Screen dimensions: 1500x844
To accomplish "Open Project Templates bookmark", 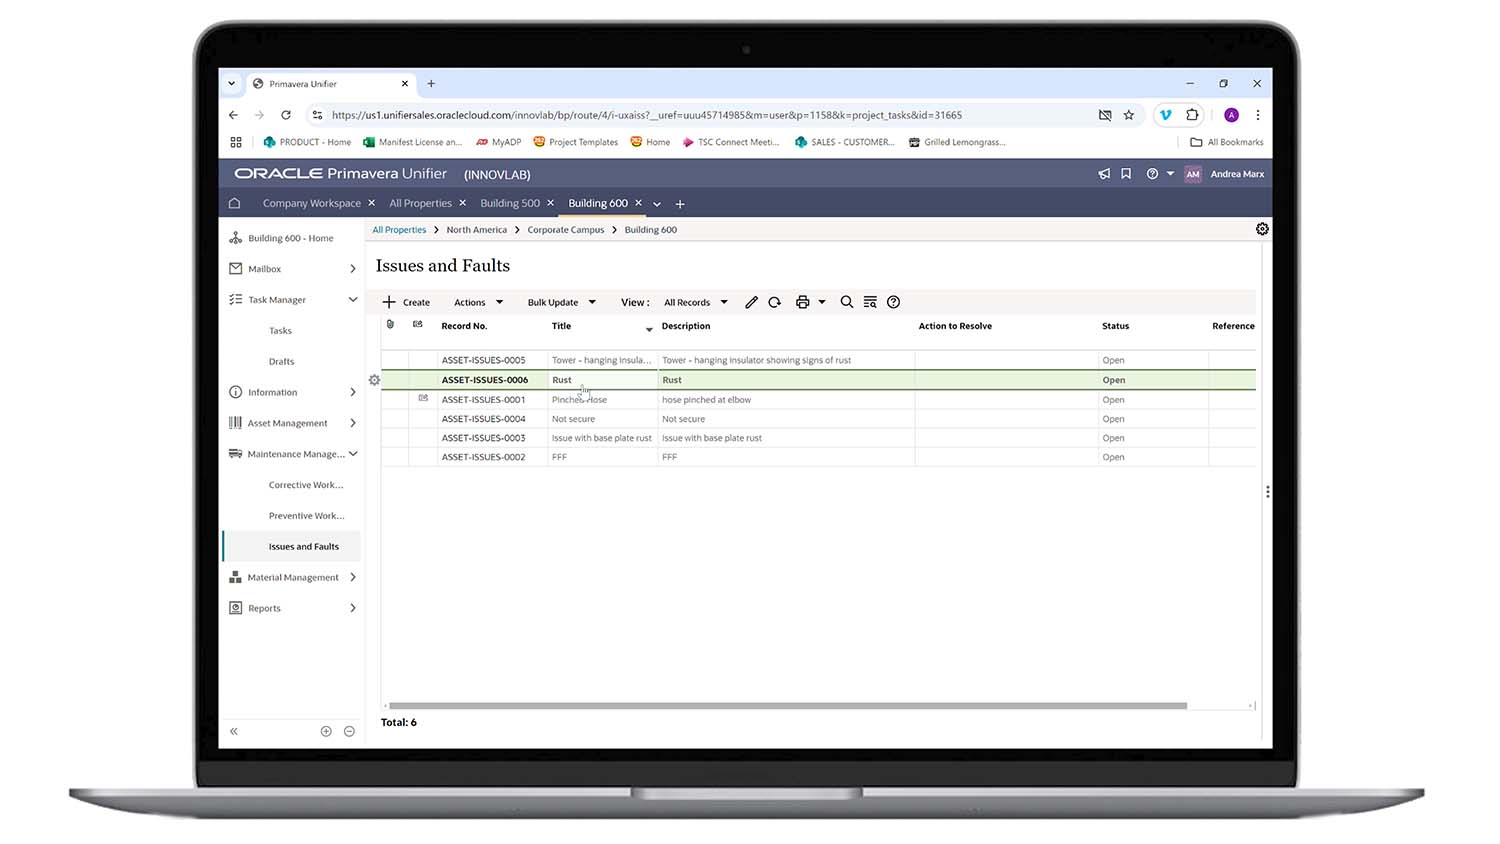I will 576,142.
